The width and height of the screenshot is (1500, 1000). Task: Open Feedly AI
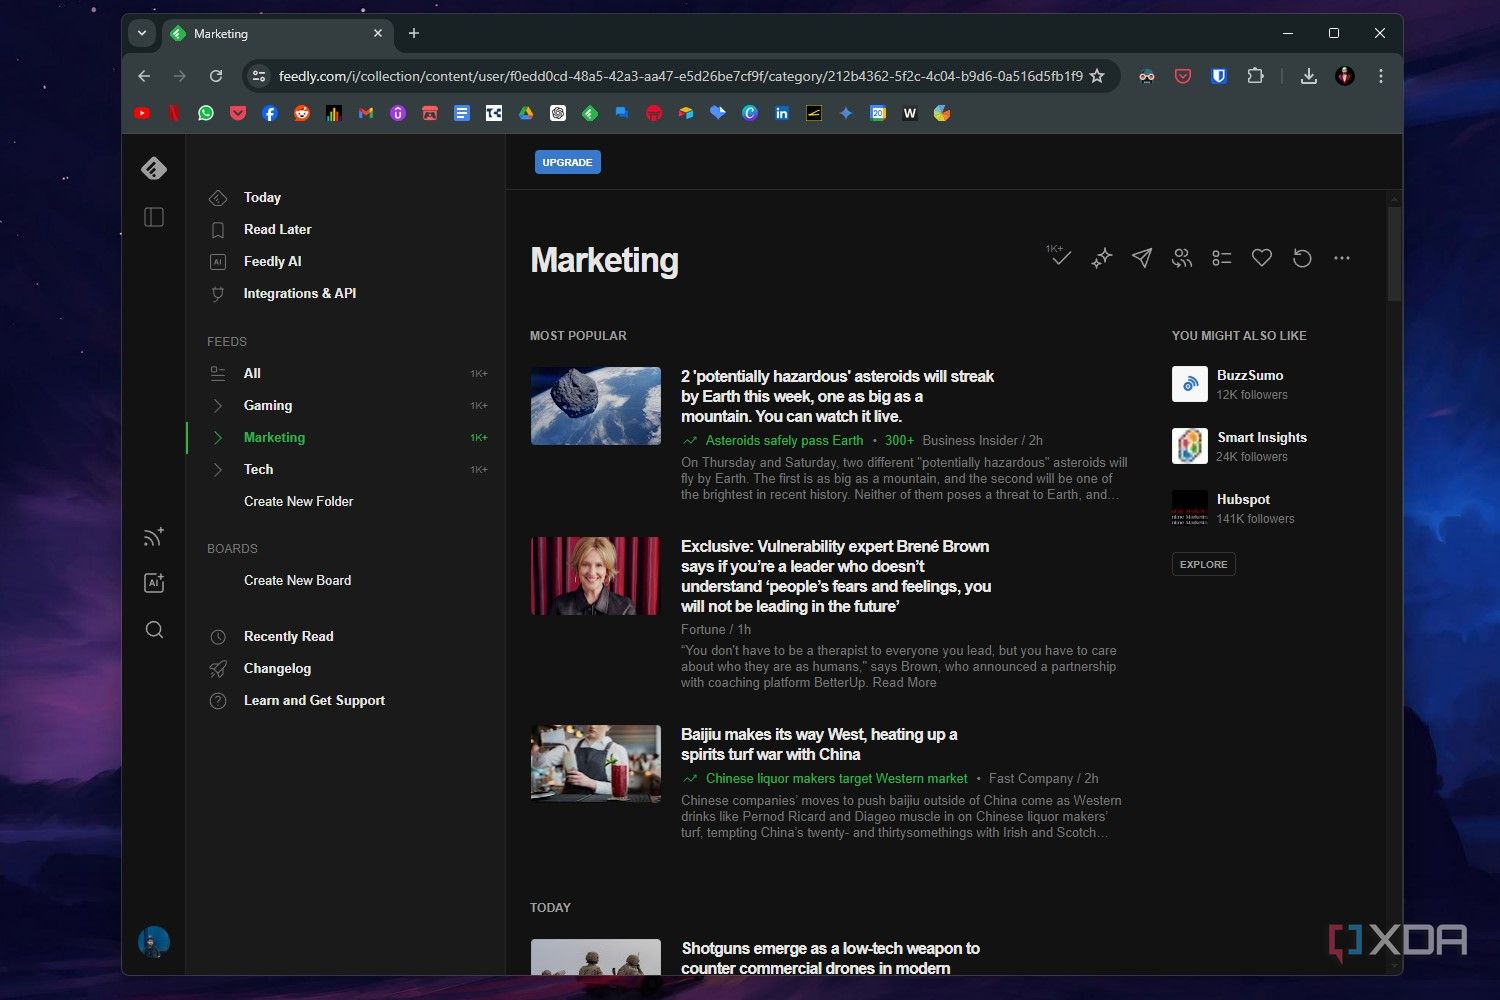click(272, 261)
